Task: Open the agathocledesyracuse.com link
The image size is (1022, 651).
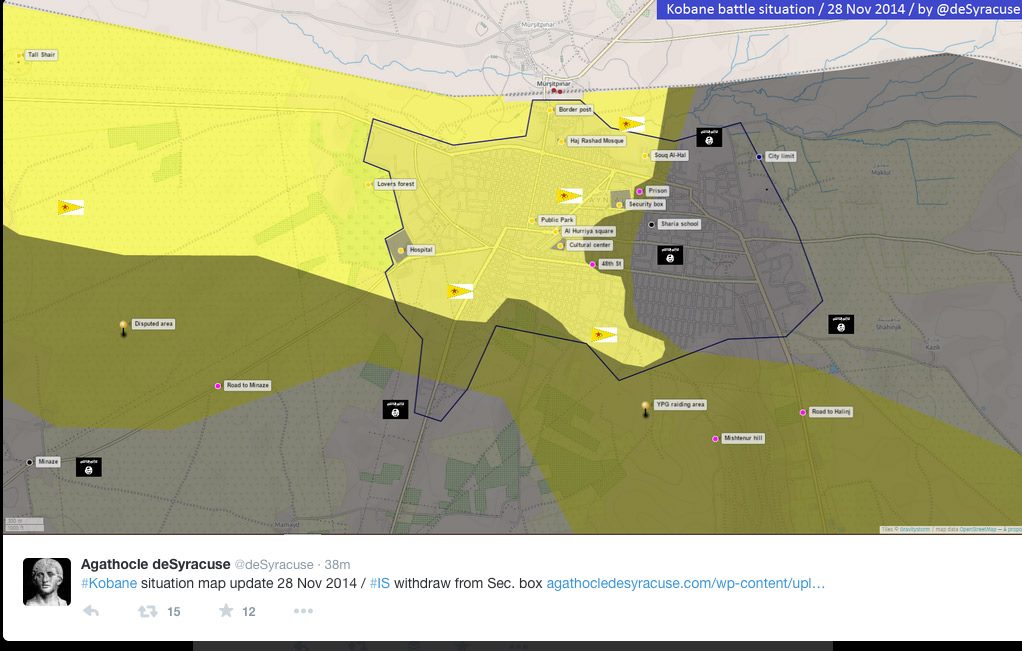Action: [x=685, y=583]
